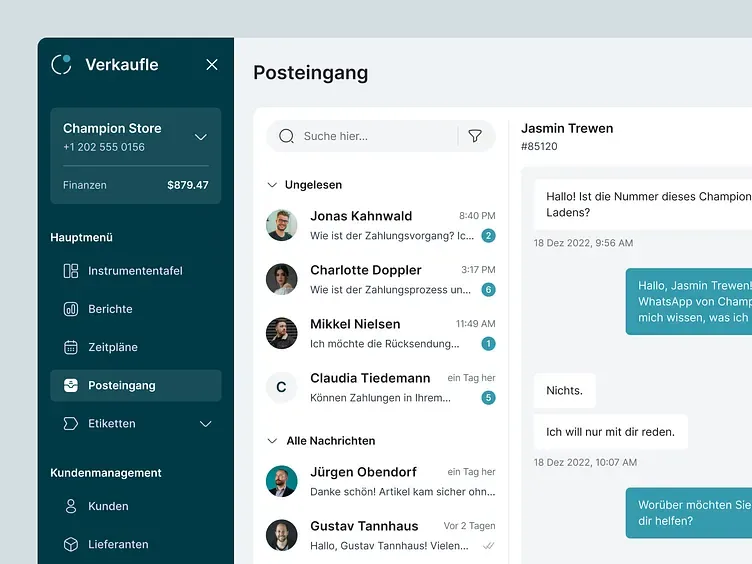This screenshot has width=752, height=564.
Task: Click the 'Worüber möchten Sie' reply bubble
Action: pyautogui.click(x=689, y=513)
